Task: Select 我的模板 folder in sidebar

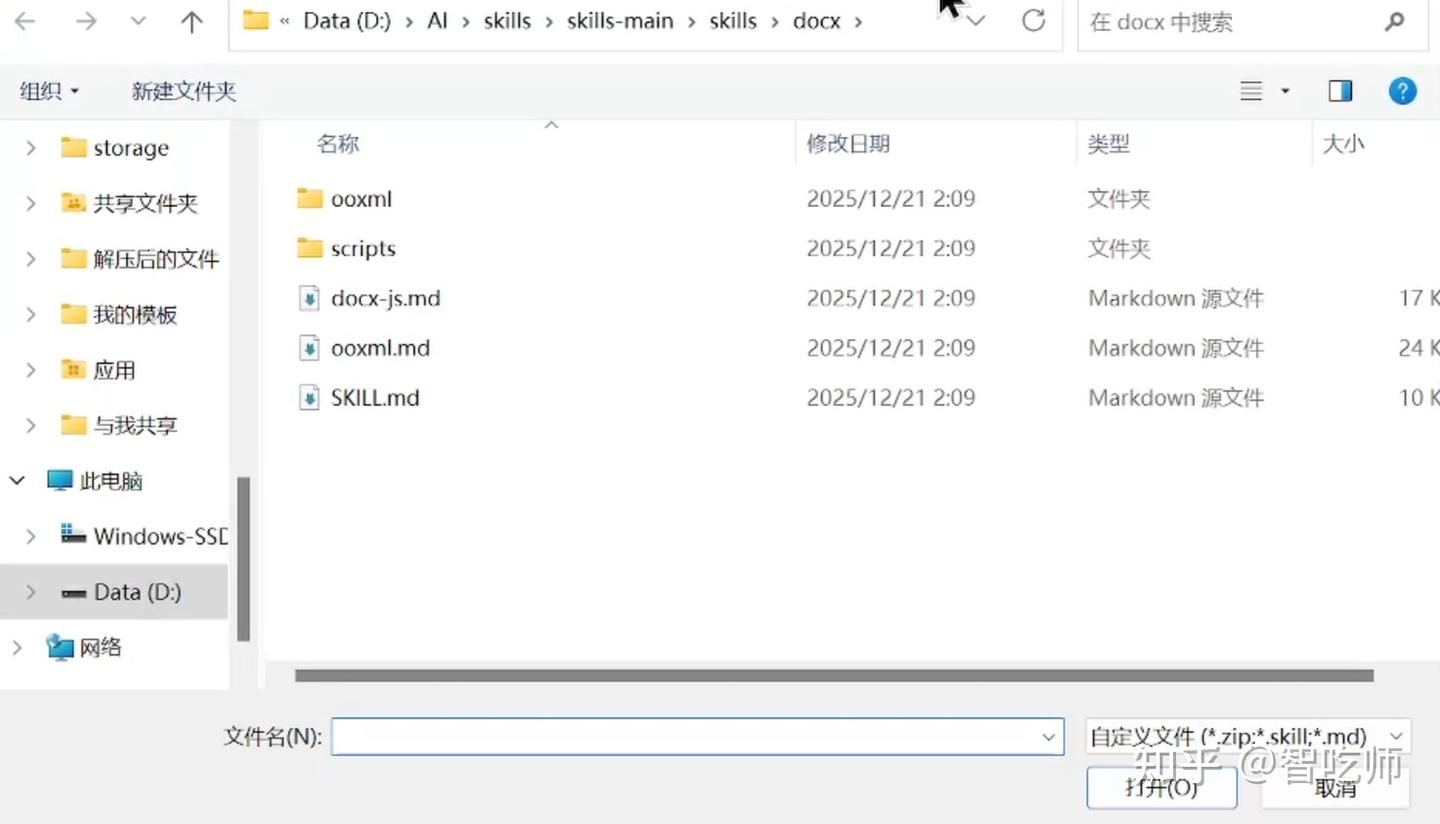Action: [x=118, y=315]
